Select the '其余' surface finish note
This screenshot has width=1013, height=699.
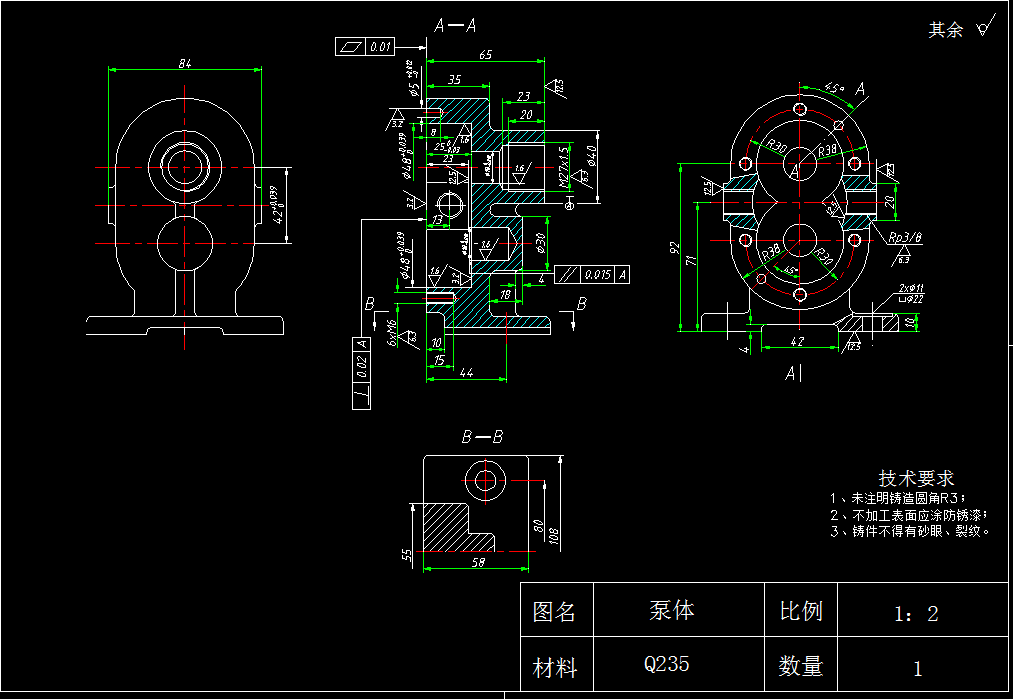tap(945, 30)
